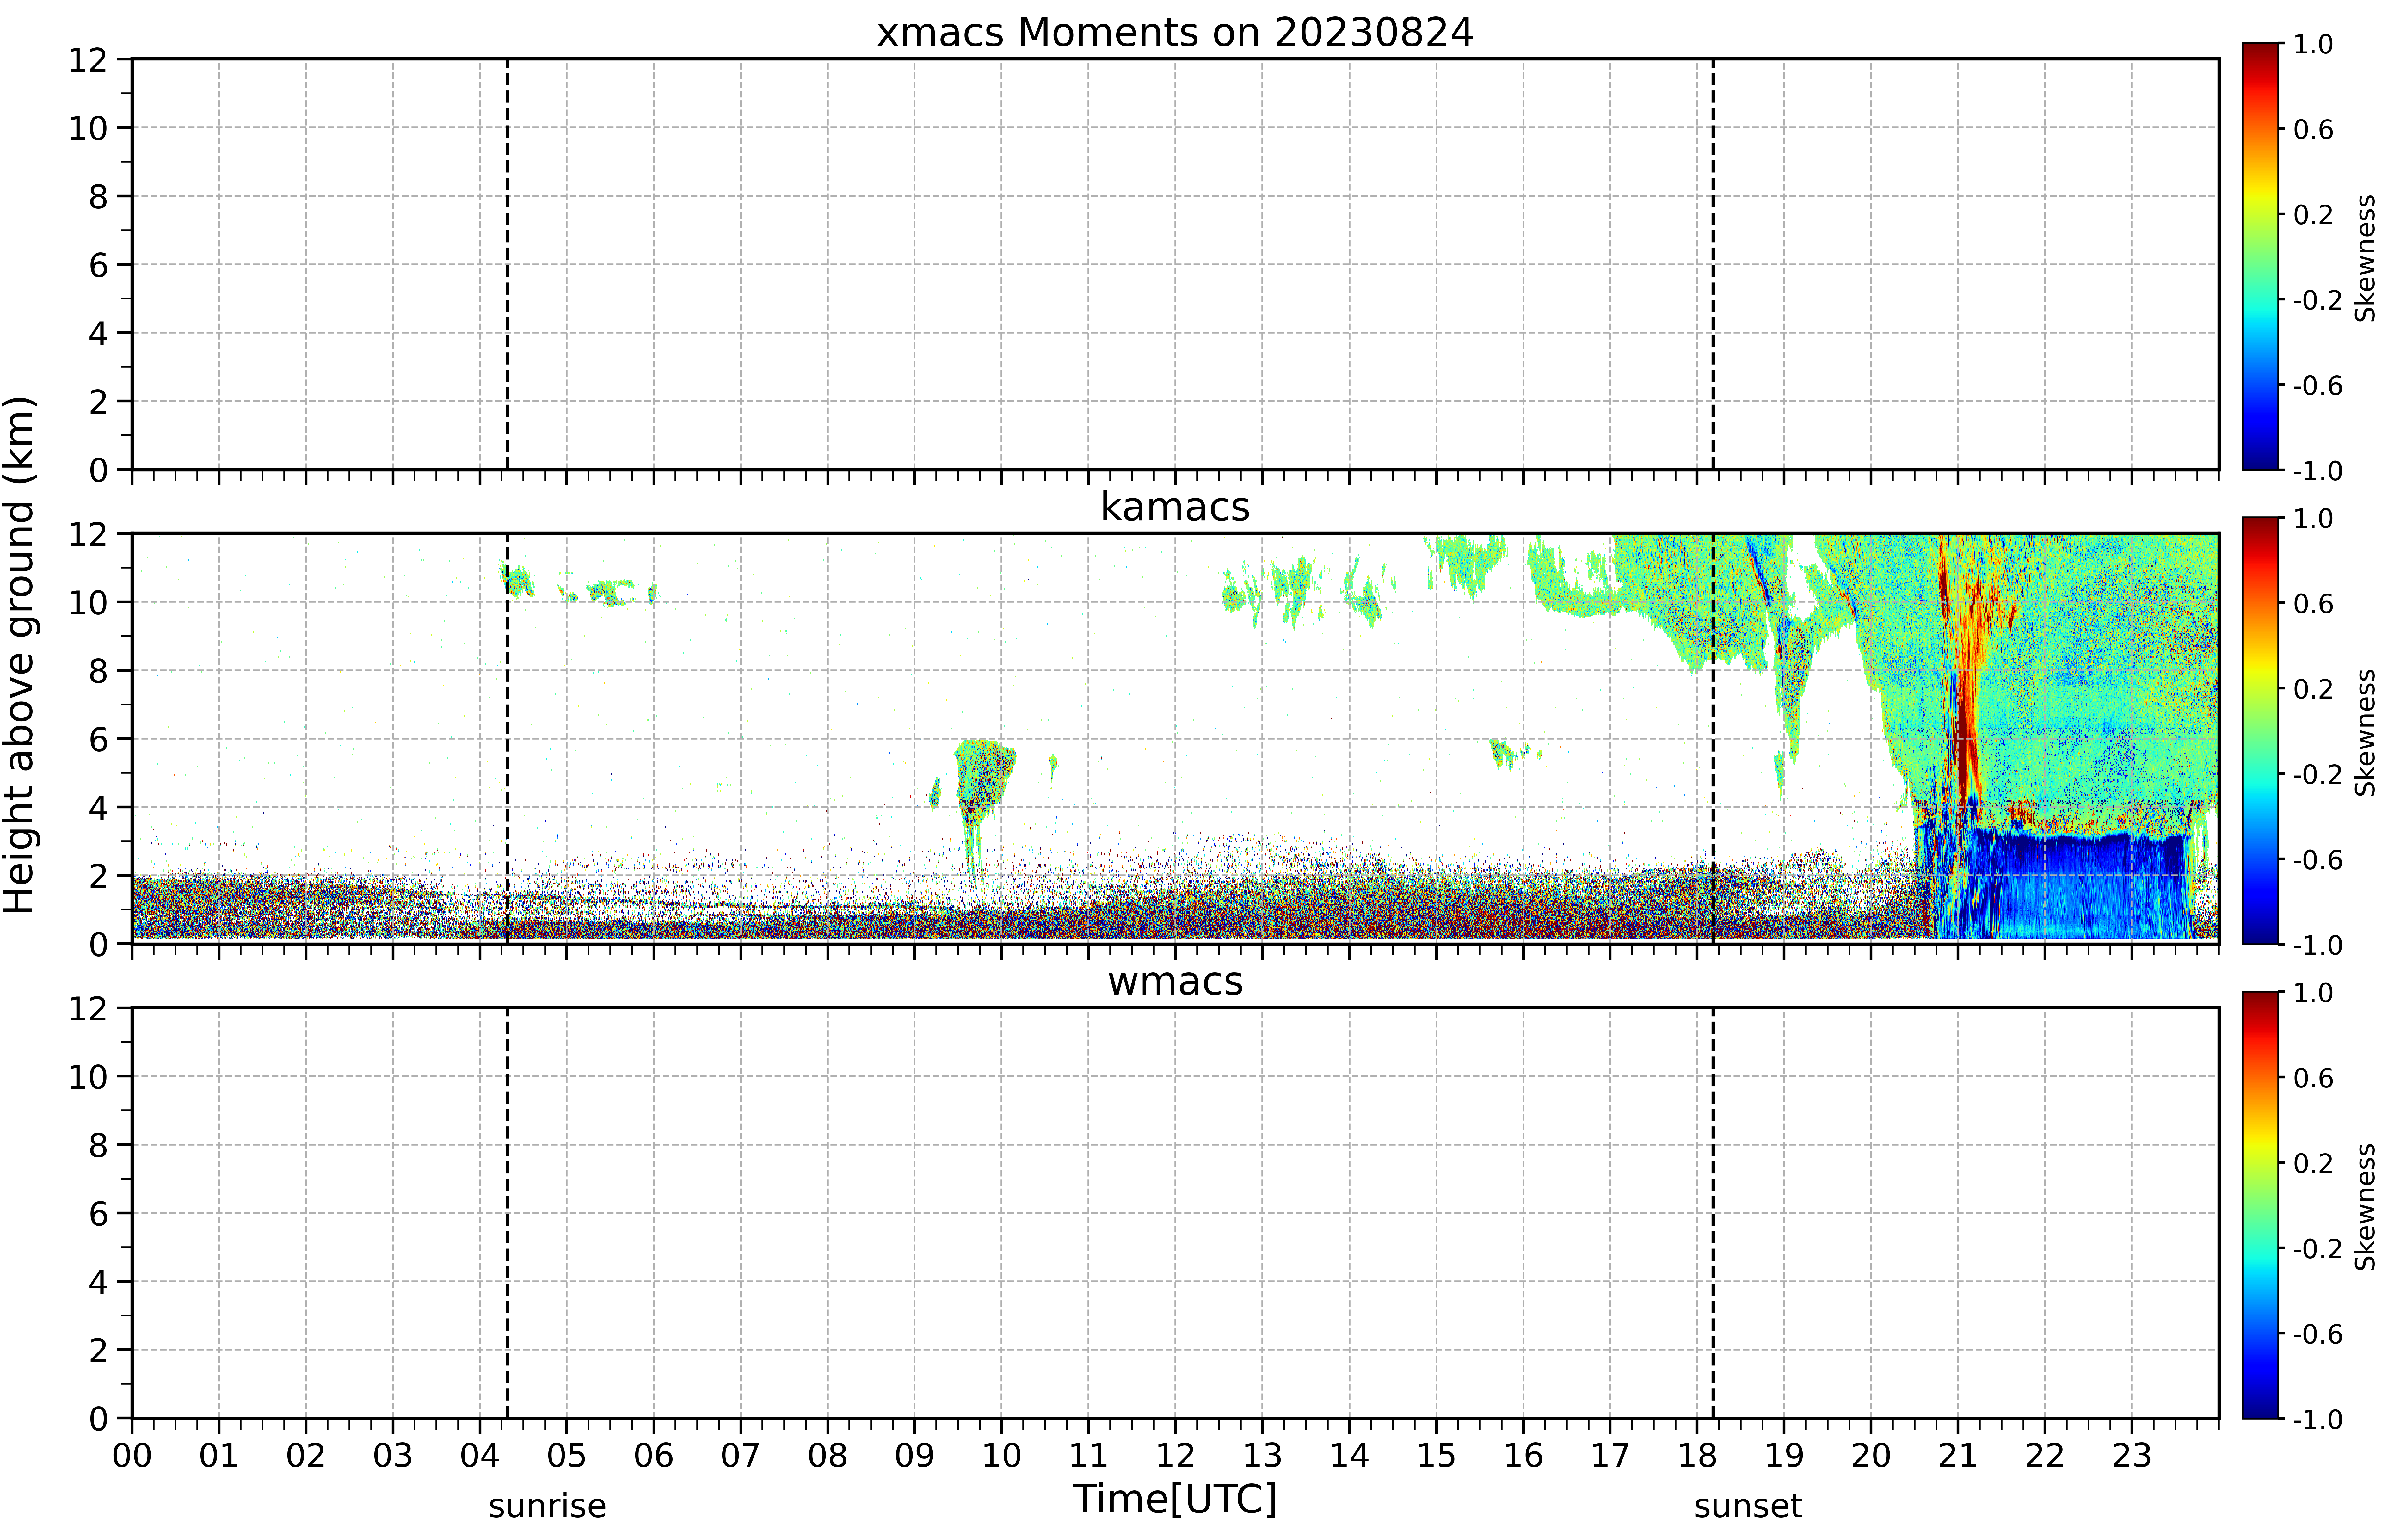Screen dimensions: 2394x1540
Task: Select the "Skewness" label beside the xmacs colorbar
Action: [x=2365, y=258]
